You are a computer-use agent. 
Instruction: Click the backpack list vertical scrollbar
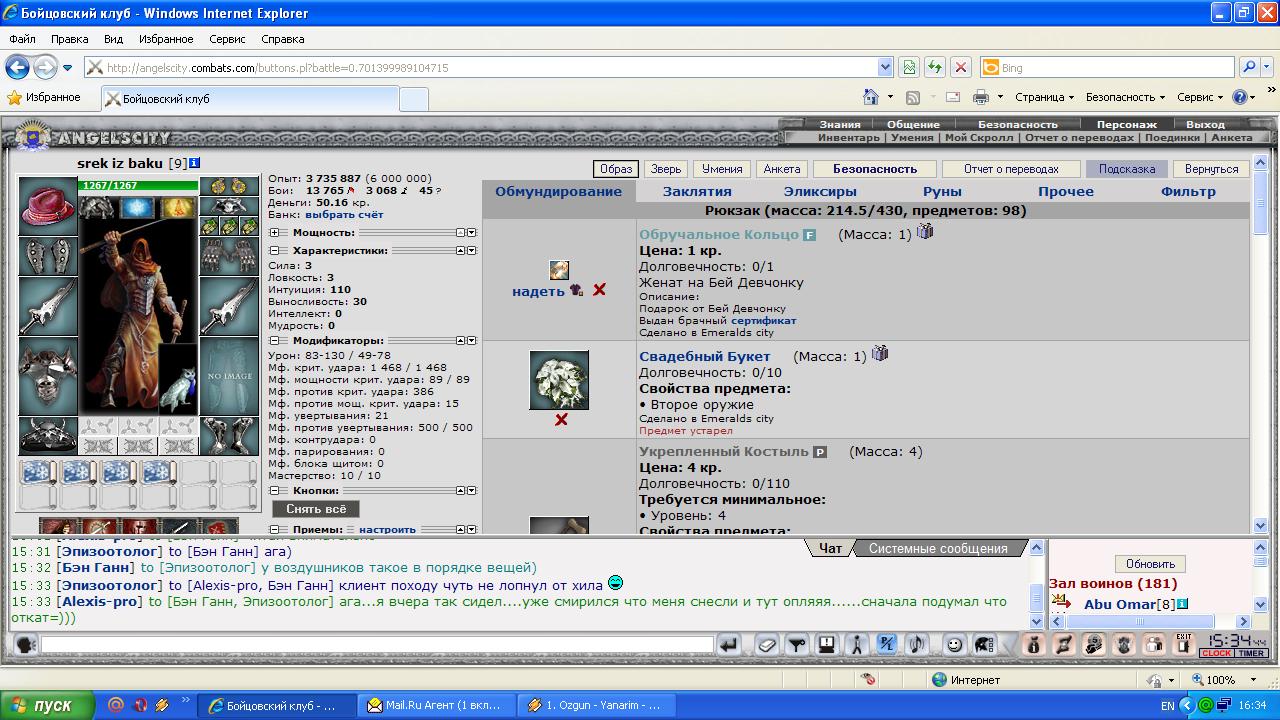[1259, 343]
